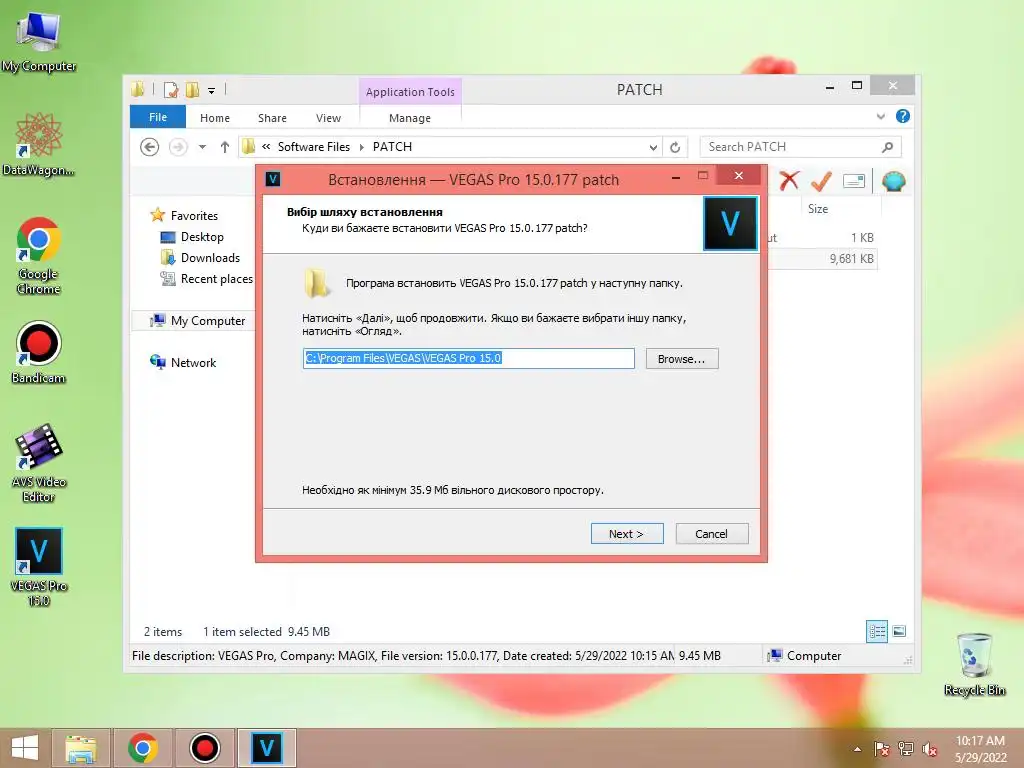
Task: Click the orange checkmark toolbar icon
Action: pos(821,181)
